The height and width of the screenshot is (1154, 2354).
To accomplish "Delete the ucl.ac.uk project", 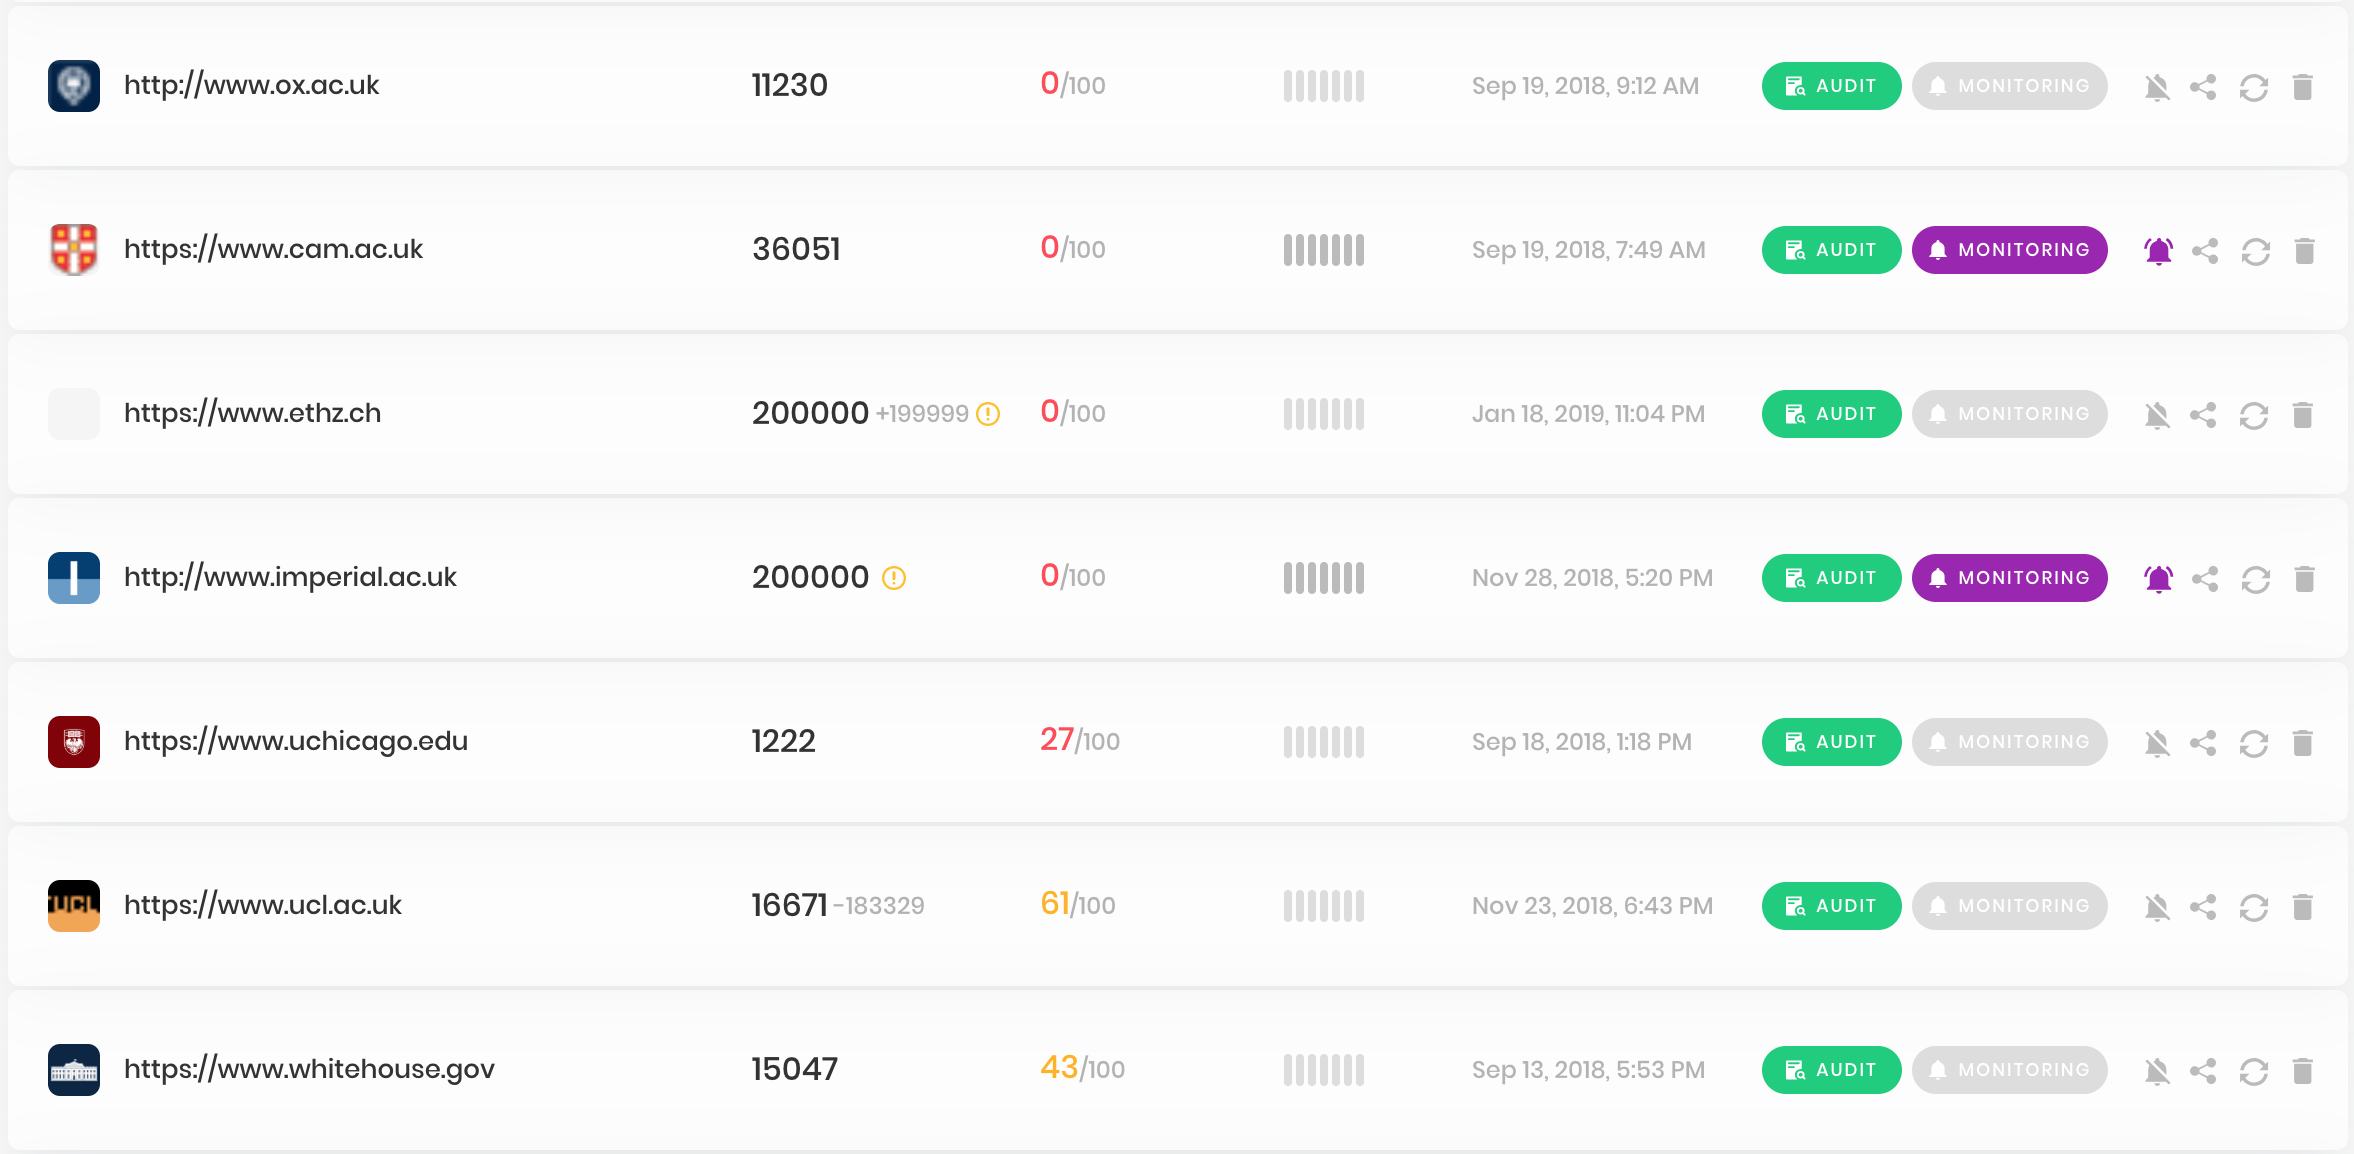I will click(2303, 907).
